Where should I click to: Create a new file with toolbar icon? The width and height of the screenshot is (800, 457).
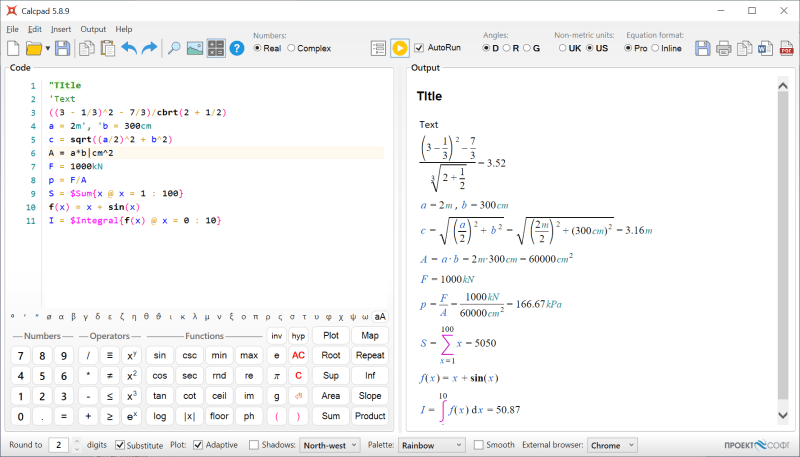[13, 48]
